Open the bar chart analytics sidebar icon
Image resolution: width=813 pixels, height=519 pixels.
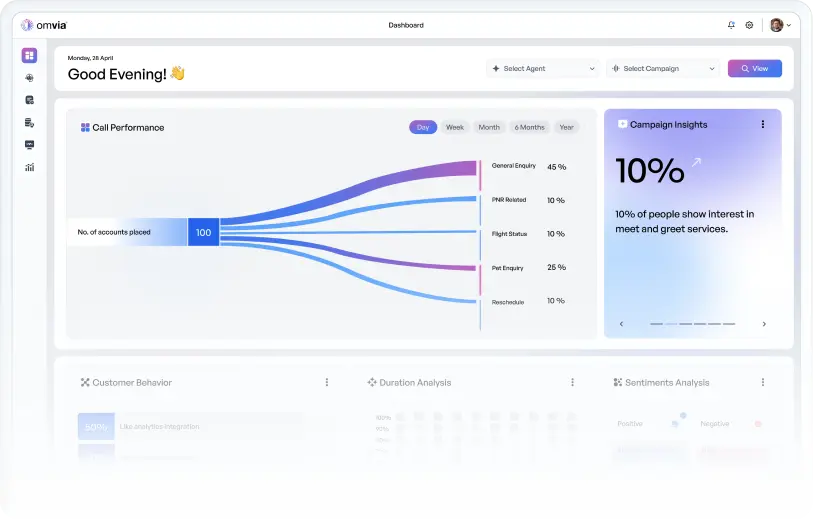pos(30,167)
